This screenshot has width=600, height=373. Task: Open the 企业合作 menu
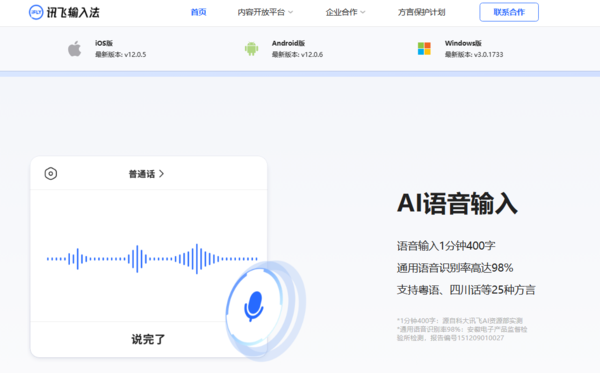pos(341,12)
